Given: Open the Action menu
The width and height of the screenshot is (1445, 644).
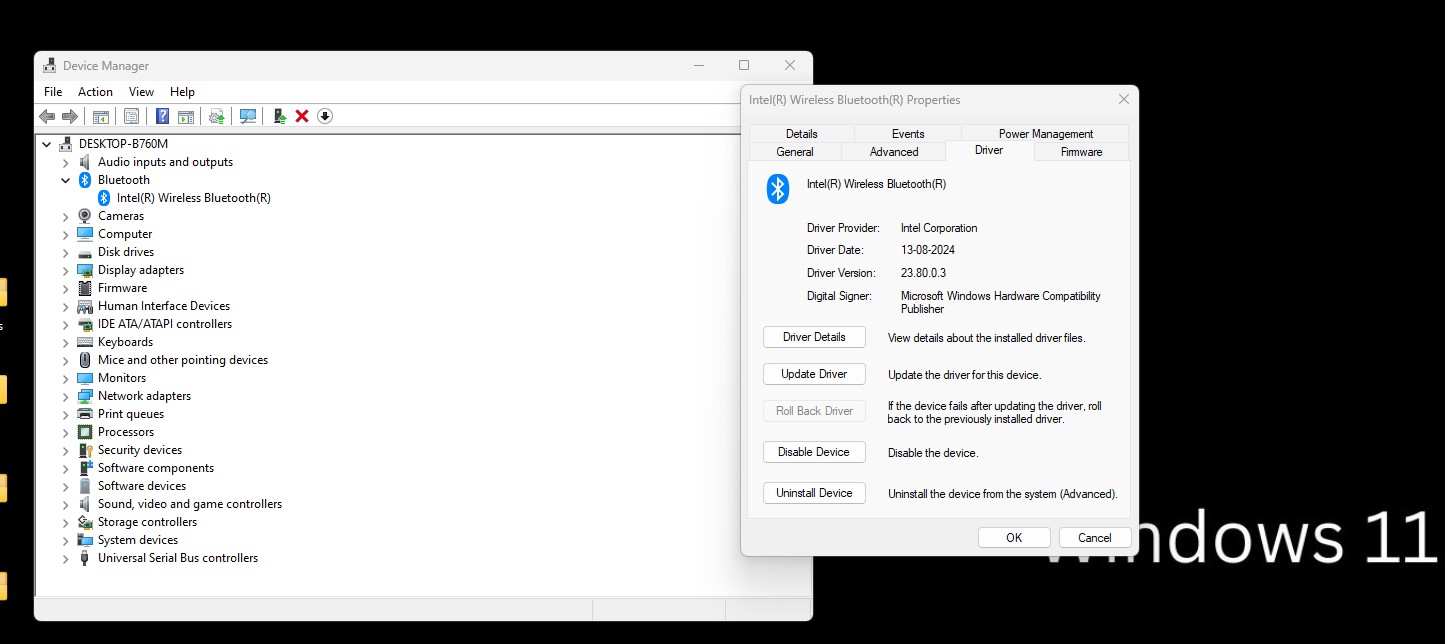Looking at the screenshot, I should (95, 92).
